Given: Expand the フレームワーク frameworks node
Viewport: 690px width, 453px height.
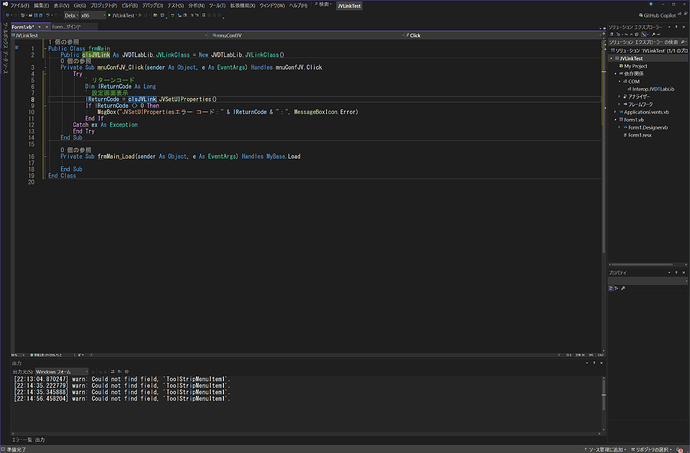Looking at the screenshot, I should 619,104.
